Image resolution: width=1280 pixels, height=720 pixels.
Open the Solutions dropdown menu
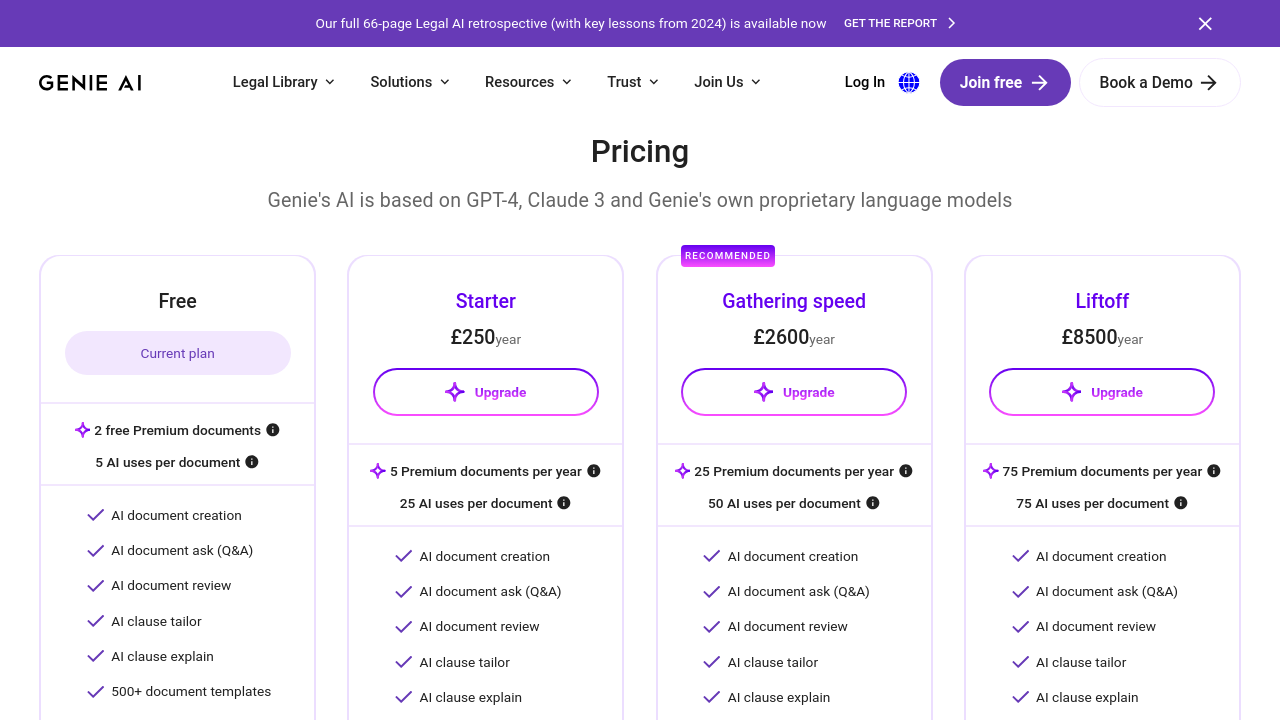[x=410, y=82]
